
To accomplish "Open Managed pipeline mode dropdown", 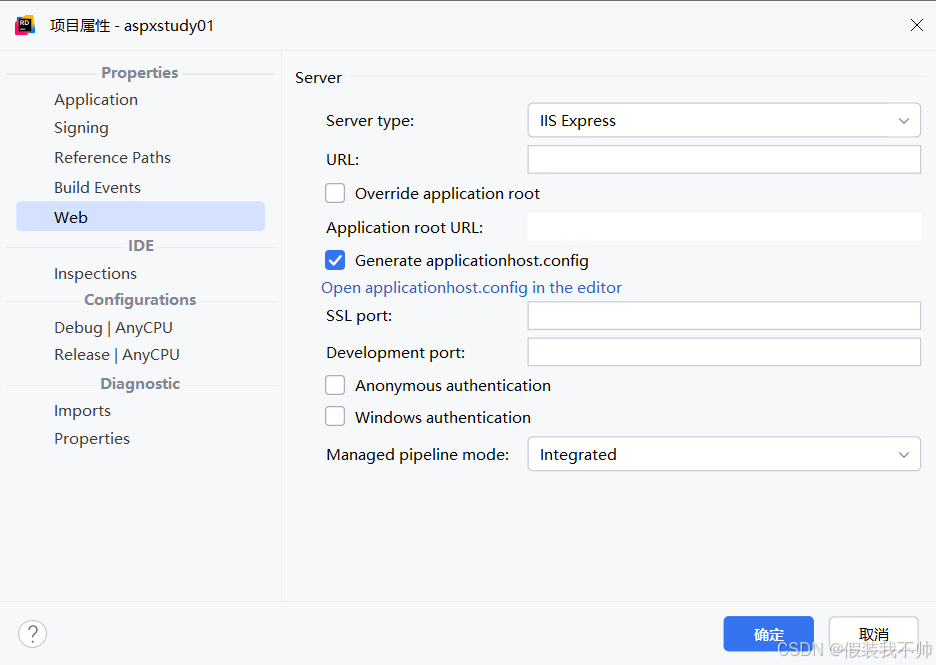I will (x=723, y=455).
